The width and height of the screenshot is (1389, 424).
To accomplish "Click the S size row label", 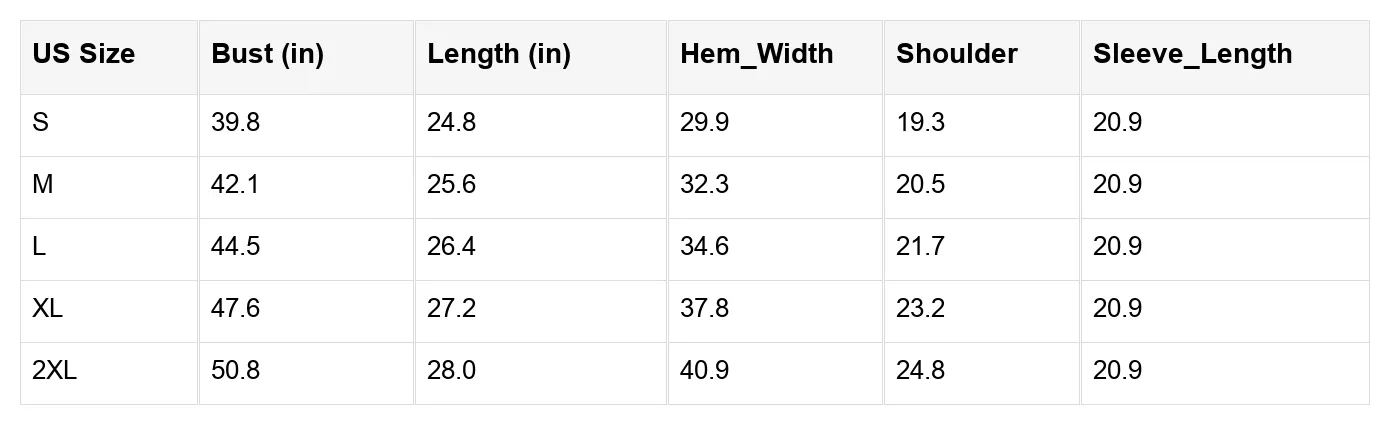I will pos(40,123).
